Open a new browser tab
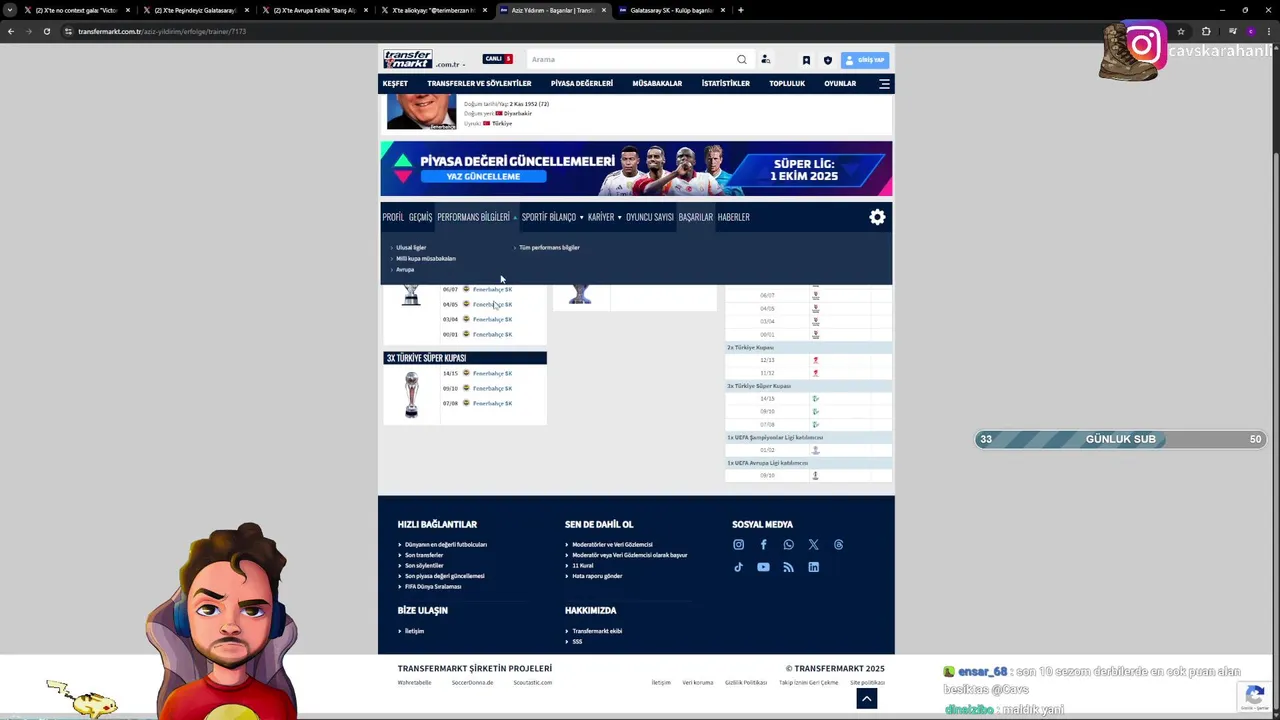Screen dimensions: 1280x720 point(740,10)
